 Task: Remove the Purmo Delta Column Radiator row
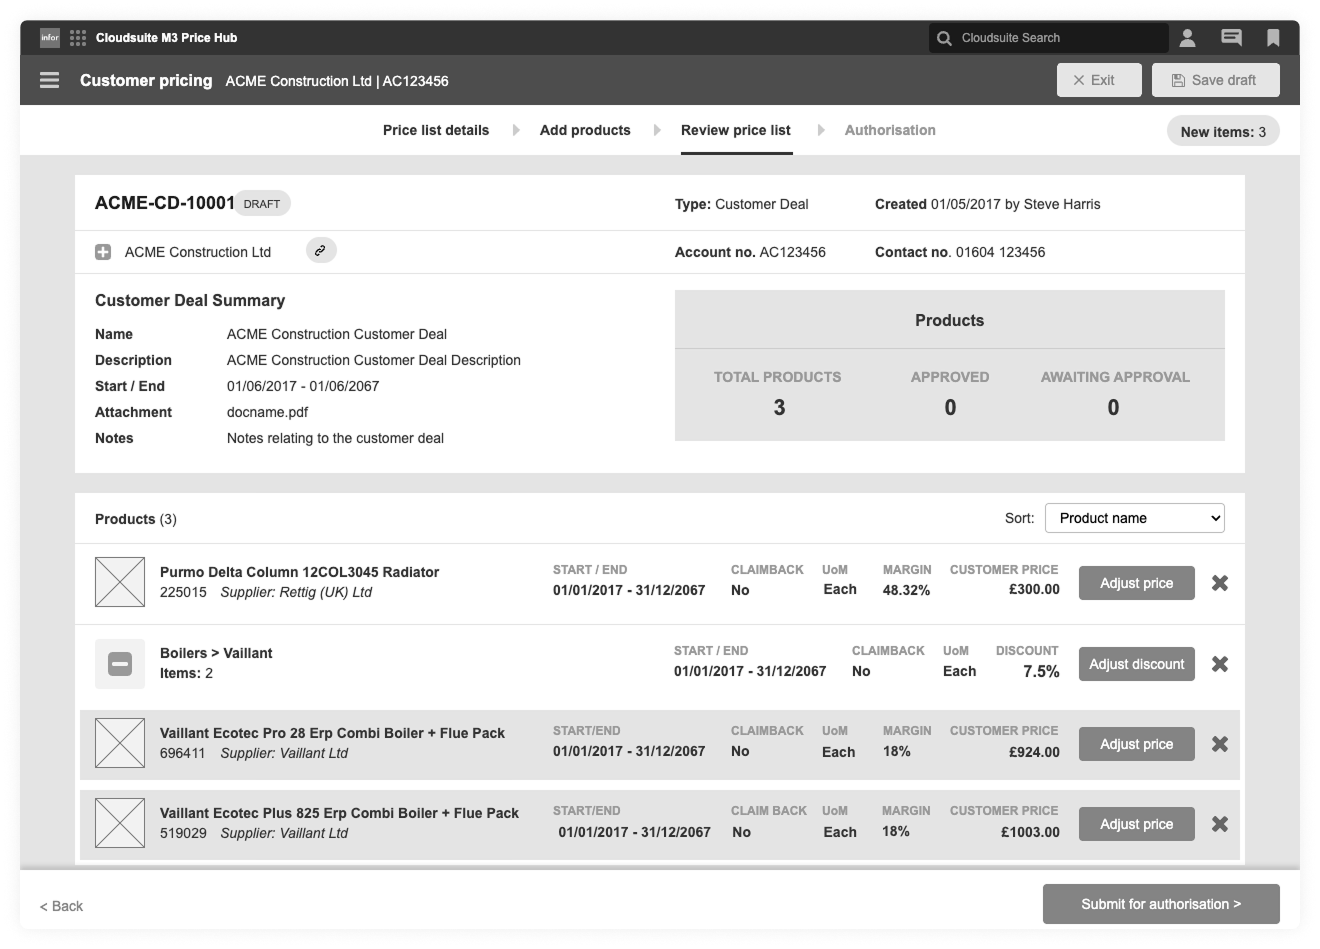point(1220,583)
